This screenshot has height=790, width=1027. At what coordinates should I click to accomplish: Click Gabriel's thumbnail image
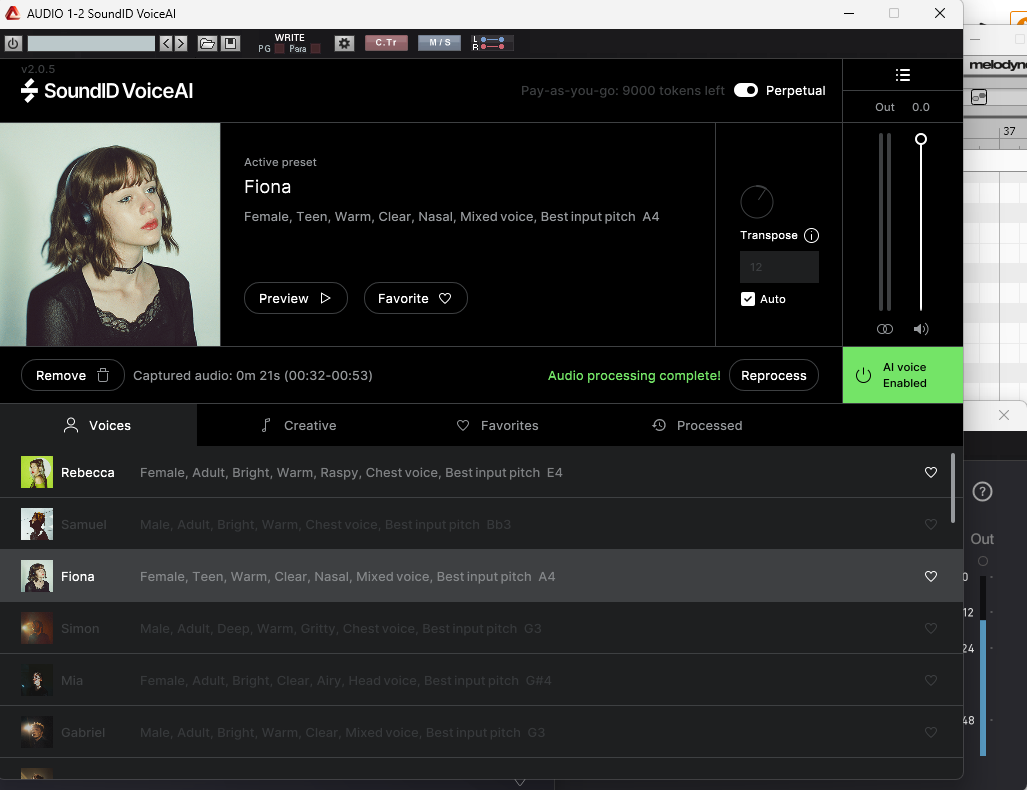pyautogui.click(x=37, y=732)
